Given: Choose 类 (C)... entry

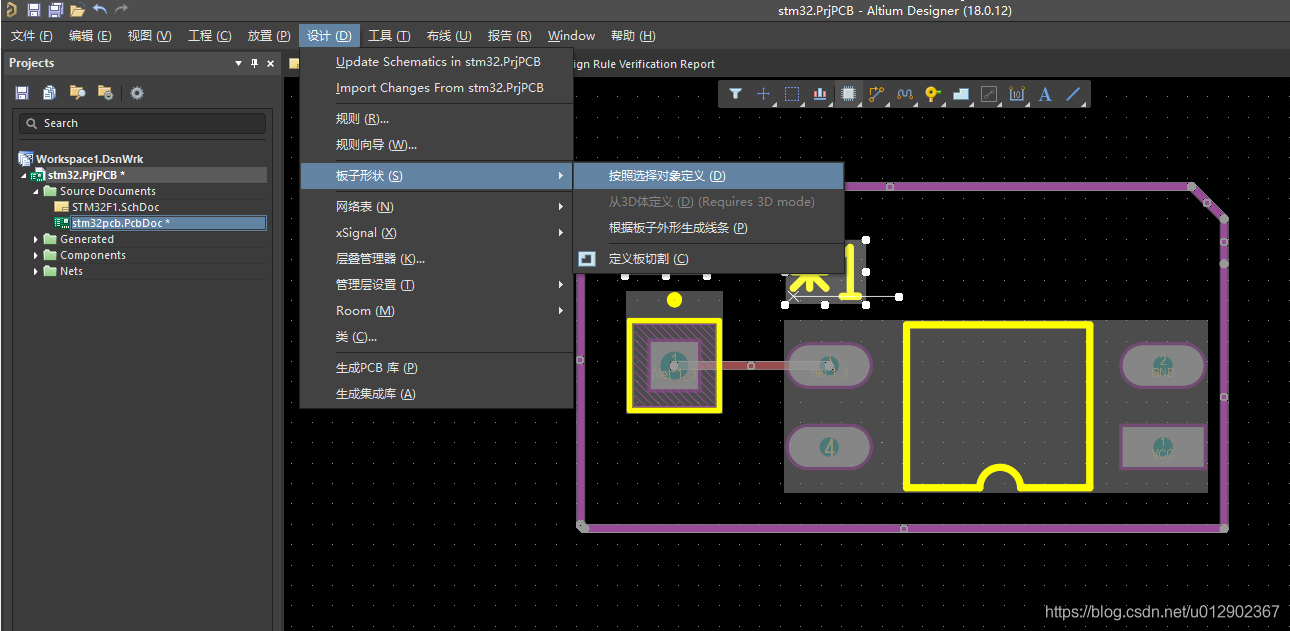Looking at the screenshot, I should coord(437,337).
